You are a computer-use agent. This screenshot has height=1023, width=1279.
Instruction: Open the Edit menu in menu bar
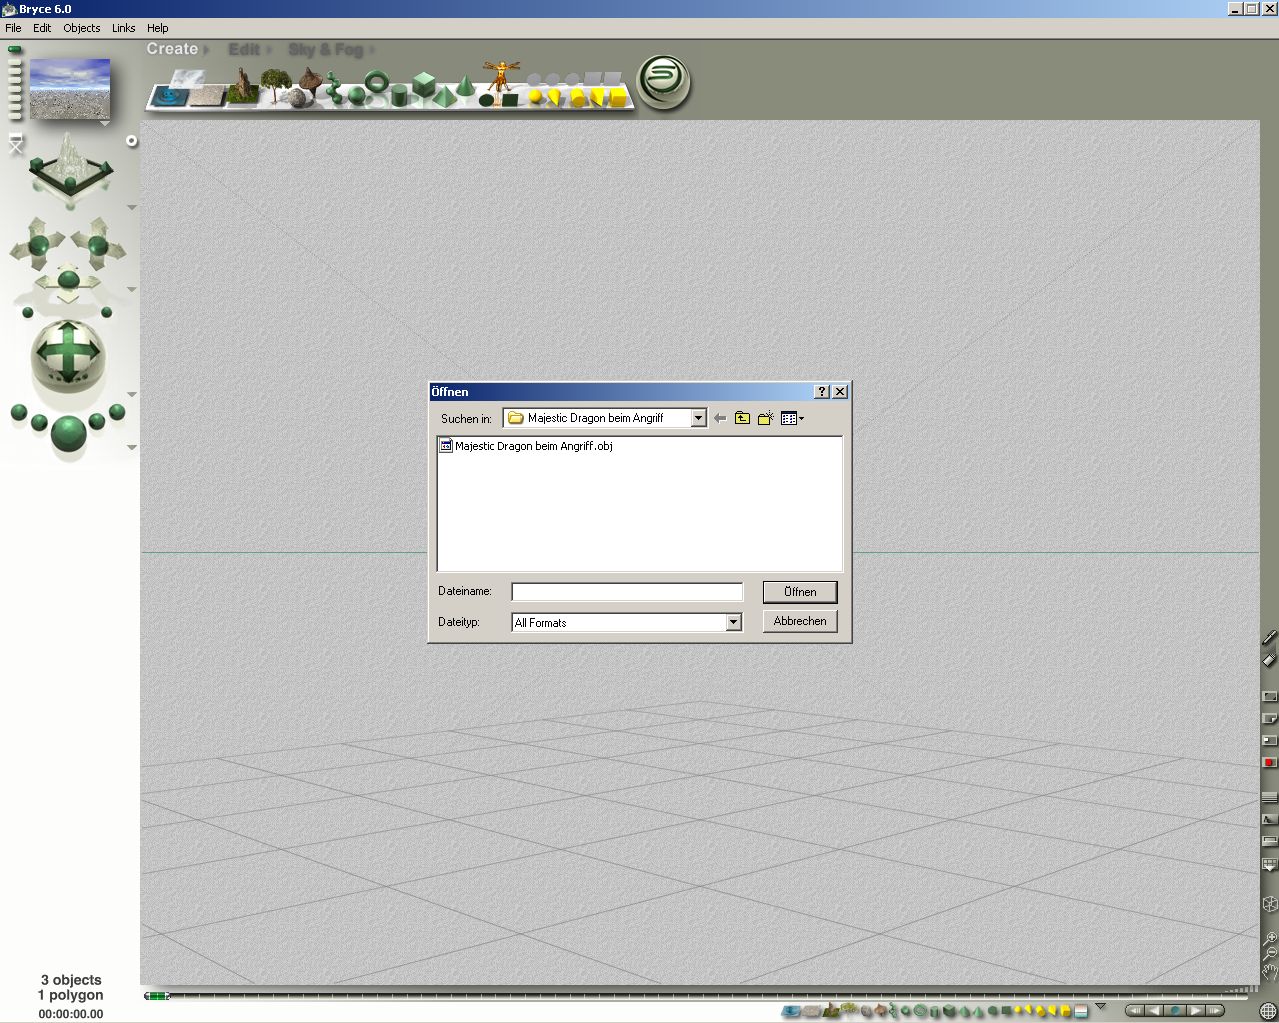tap(42, 28)
